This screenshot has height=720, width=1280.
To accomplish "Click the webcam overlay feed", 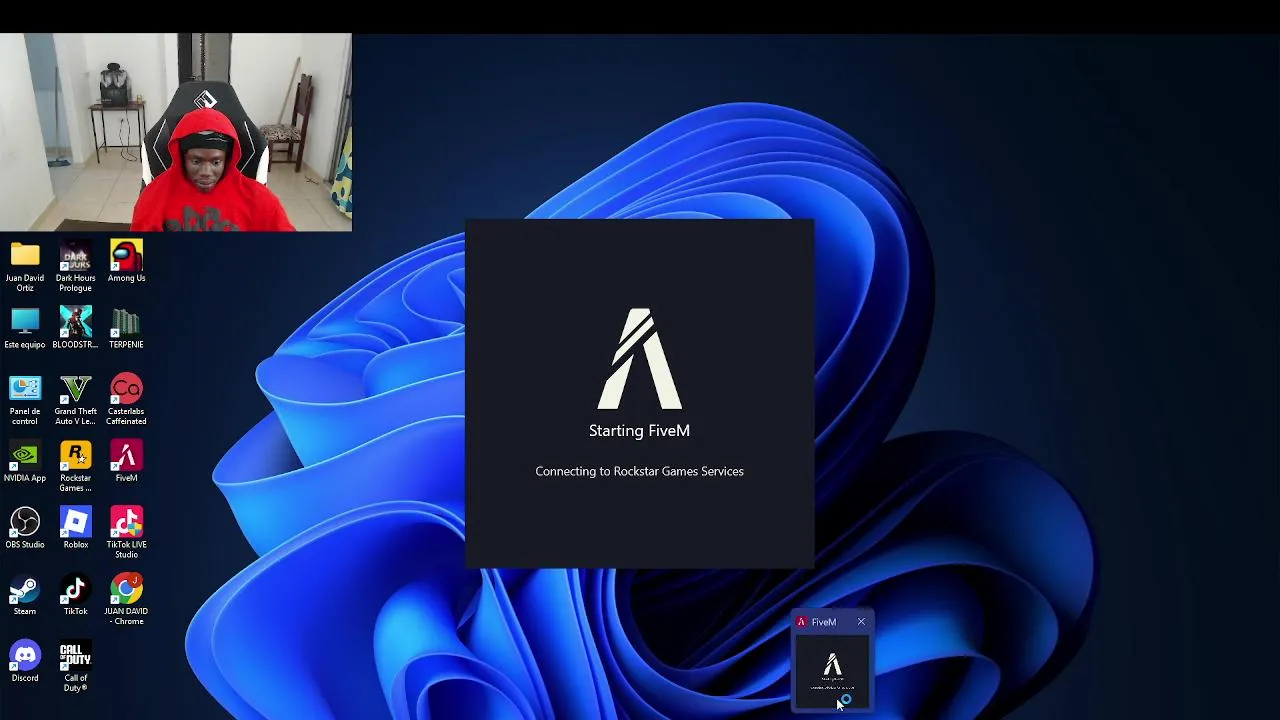I will 176,132.
